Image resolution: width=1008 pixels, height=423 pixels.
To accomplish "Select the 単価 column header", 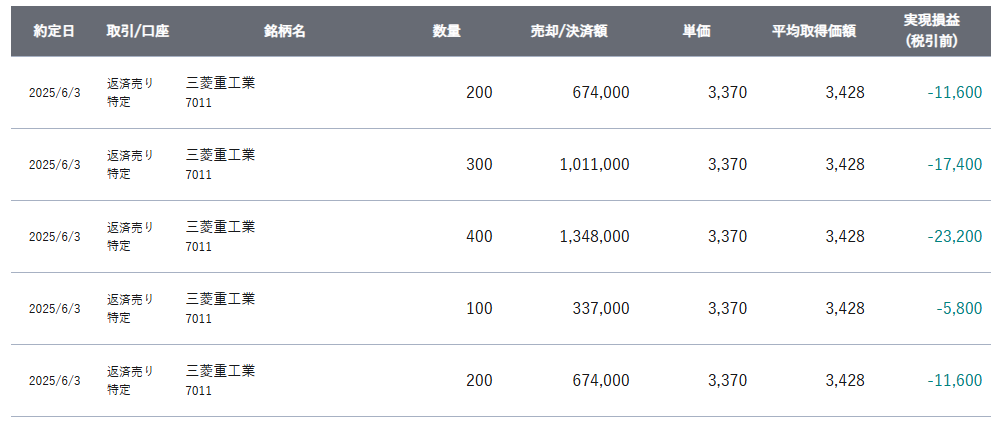I will [696, 32].
